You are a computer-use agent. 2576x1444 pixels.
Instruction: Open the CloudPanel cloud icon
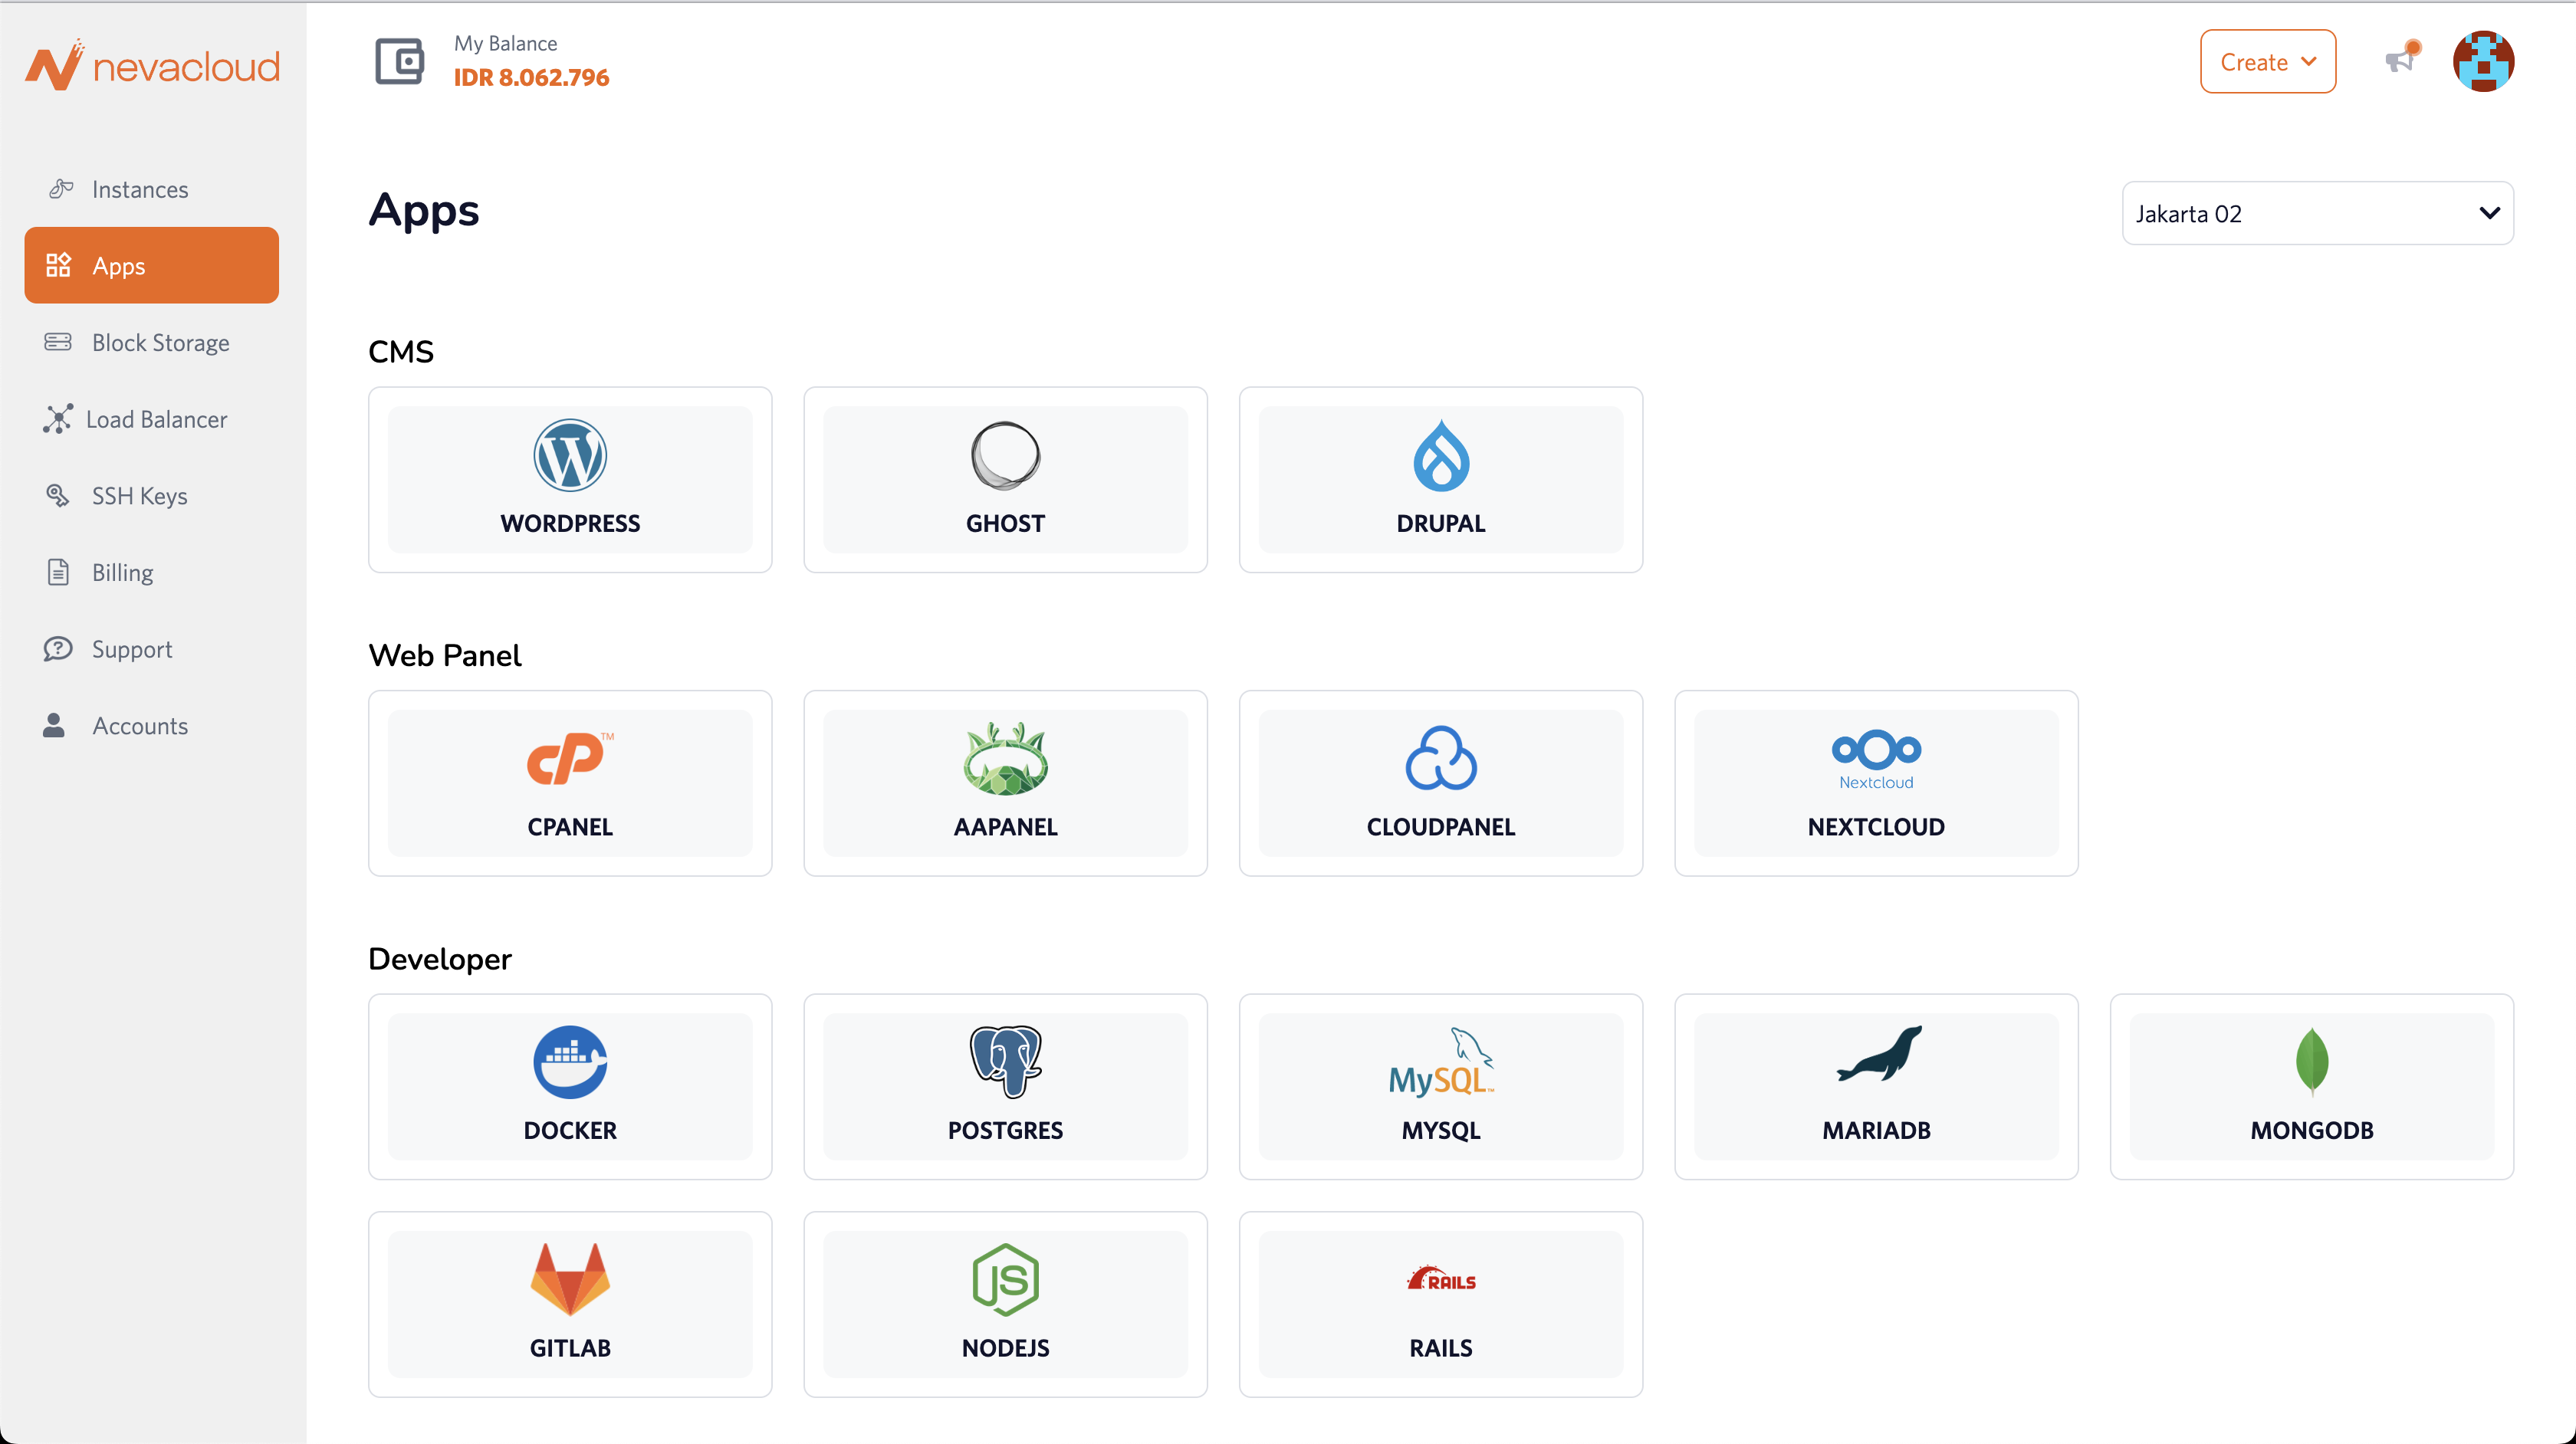tap(1441, 758)
